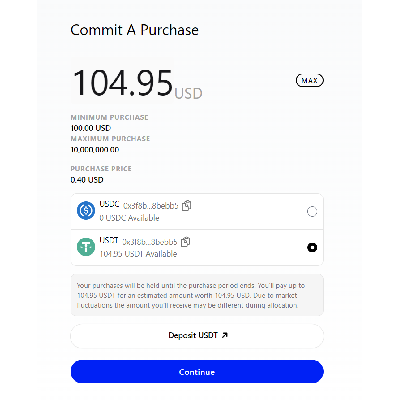Click the external arrow icon beside Deposit USDT
This screenshot has width=400, height=400.
(x=225, y=335)
